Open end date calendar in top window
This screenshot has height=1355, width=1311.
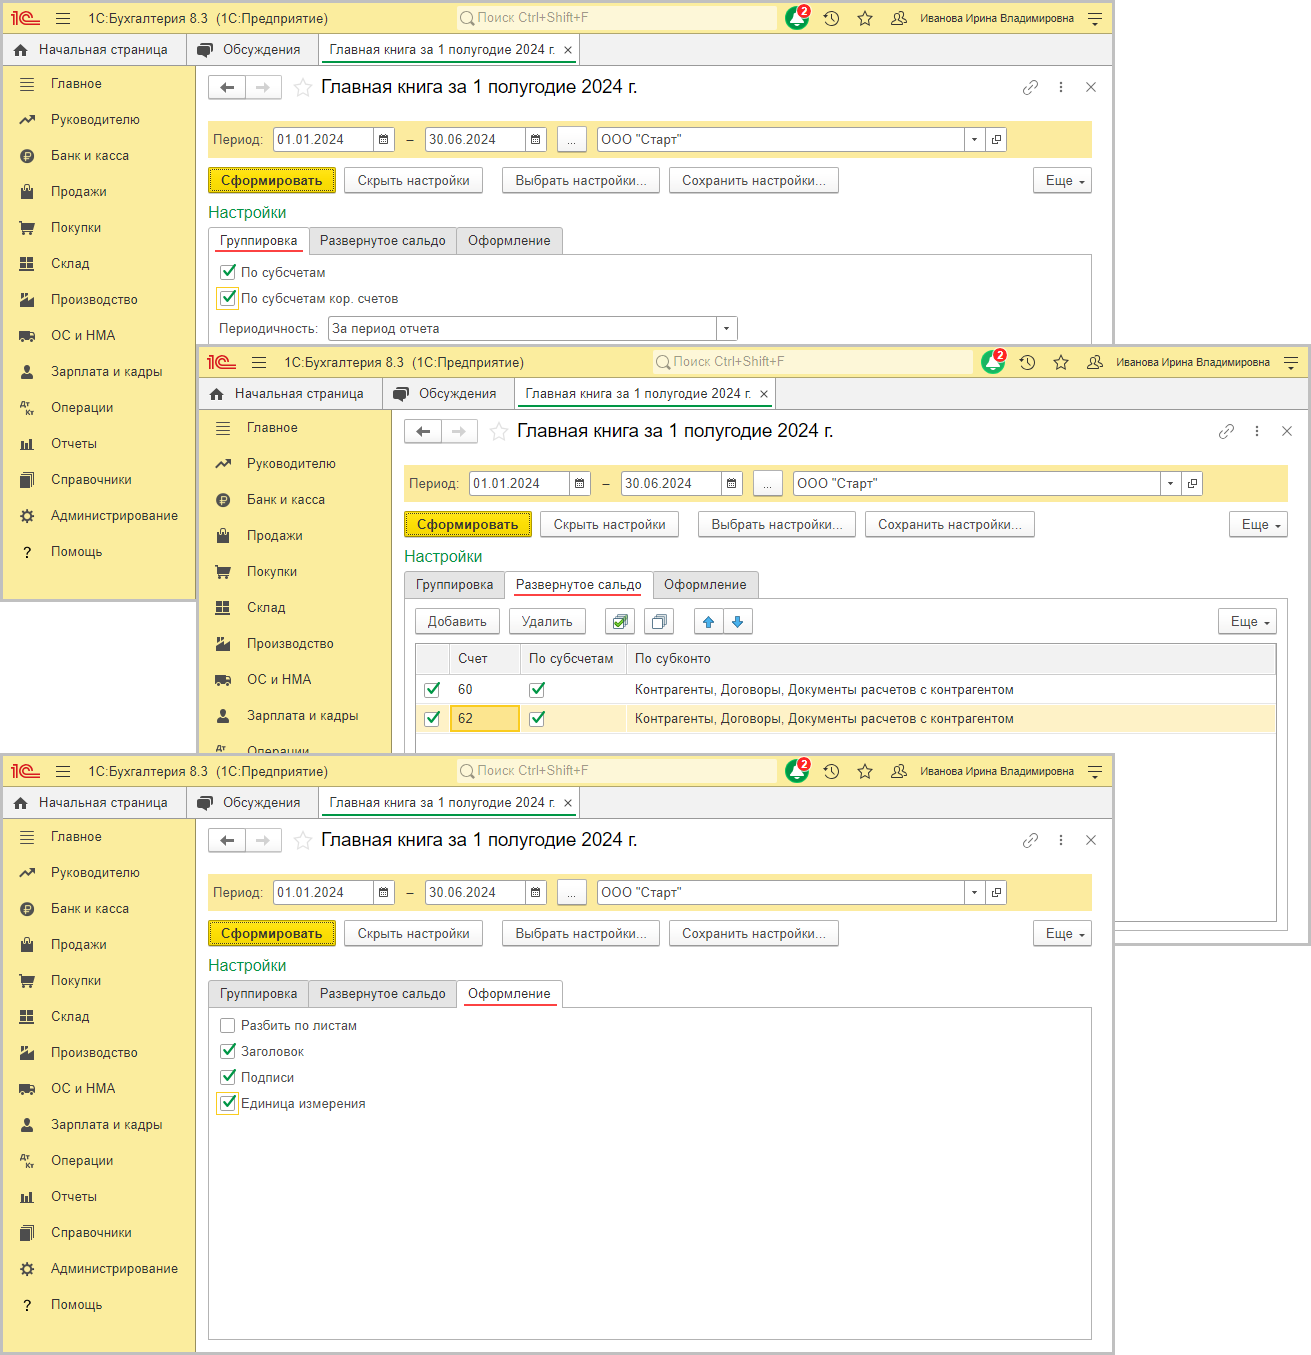536,140
